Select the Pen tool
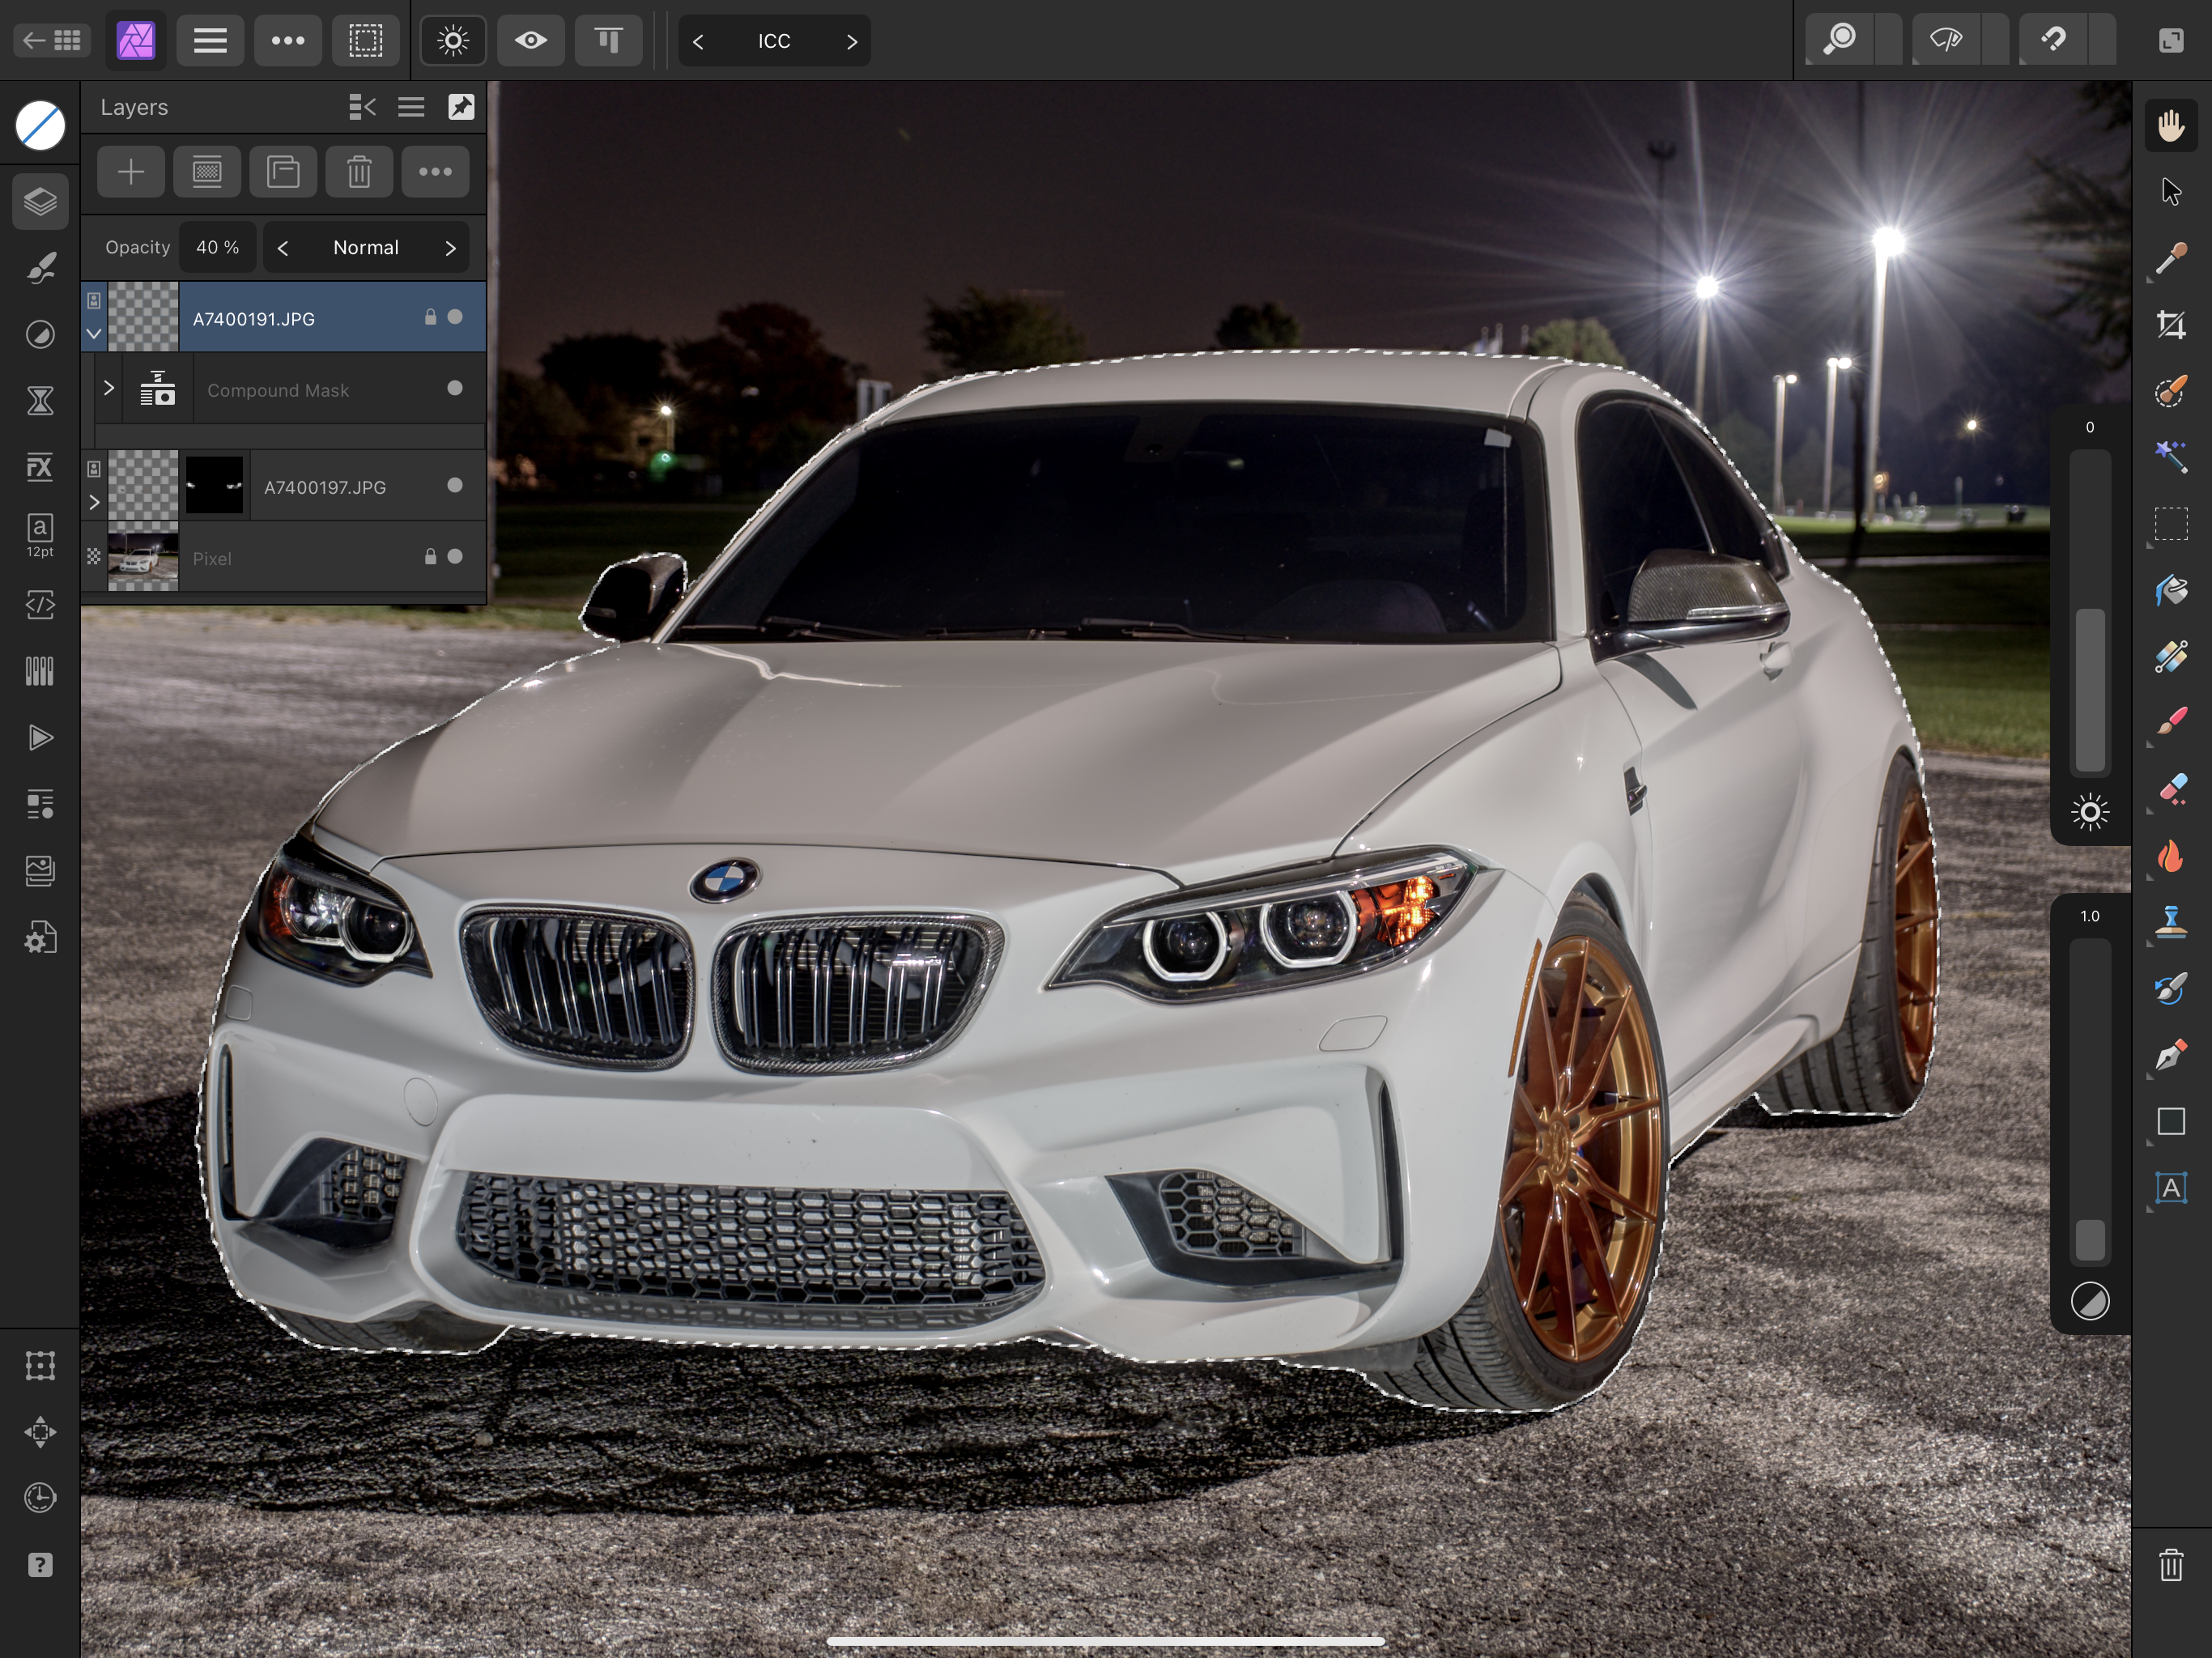 pos(2170,1055)
